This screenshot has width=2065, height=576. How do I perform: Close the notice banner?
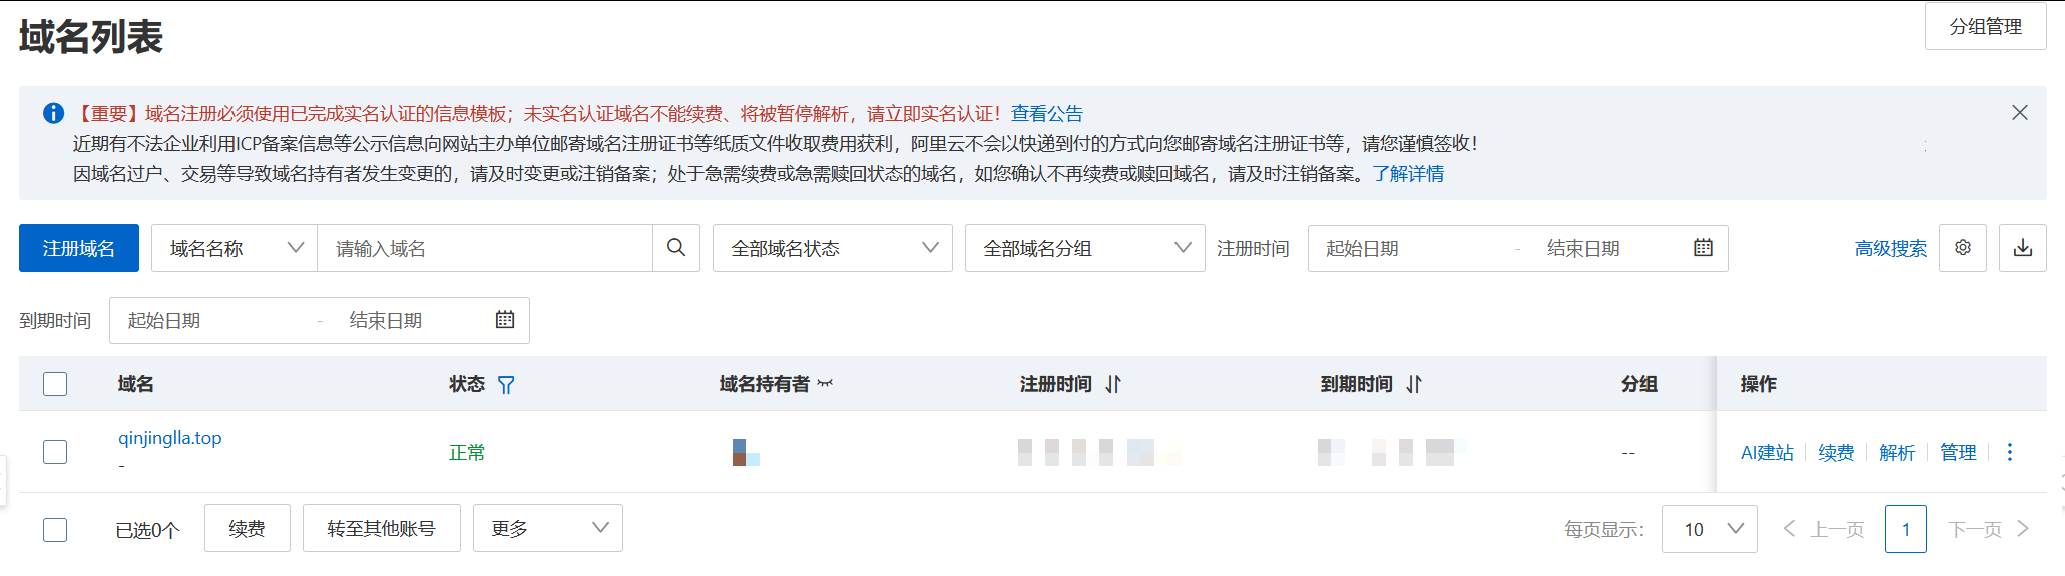[2019, 113]
